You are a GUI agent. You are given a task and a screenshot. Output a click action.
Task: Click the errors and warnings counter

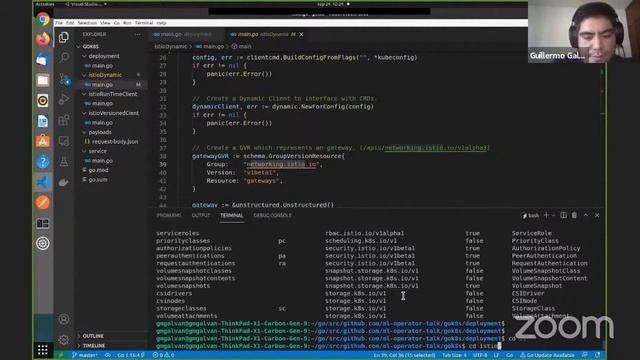163,355
